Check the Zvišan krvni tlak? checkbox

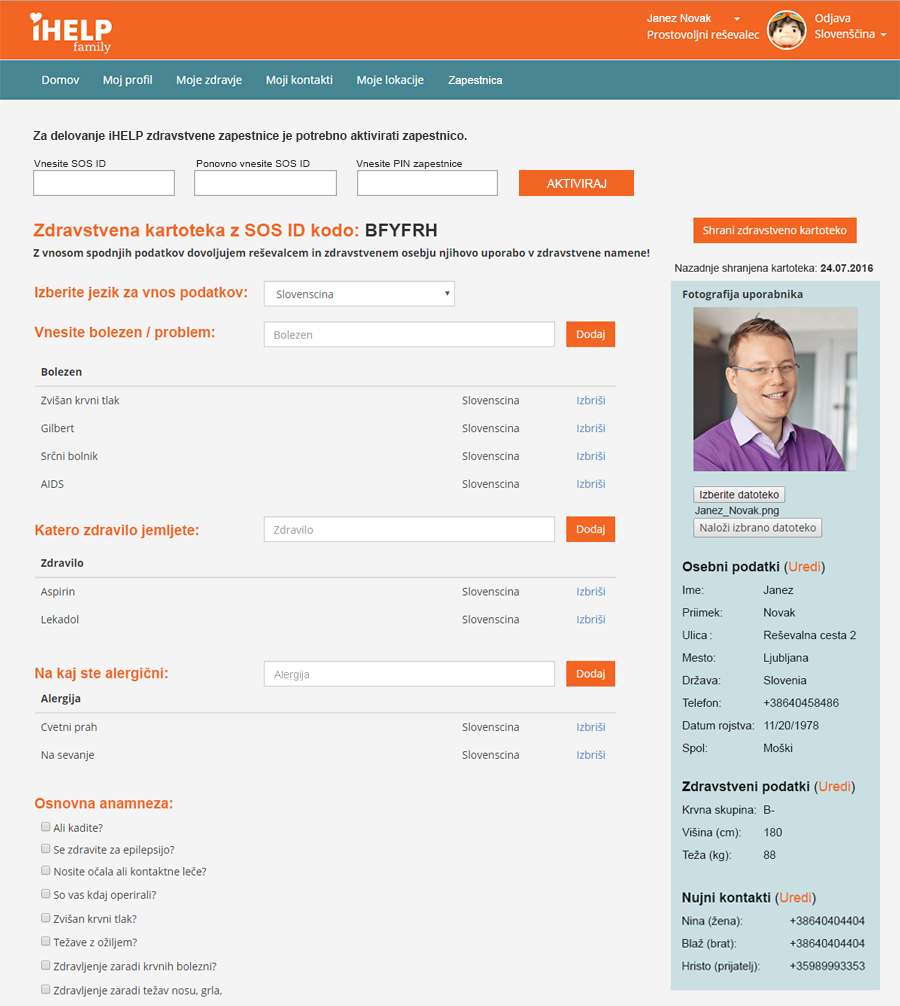click(46, 918)
